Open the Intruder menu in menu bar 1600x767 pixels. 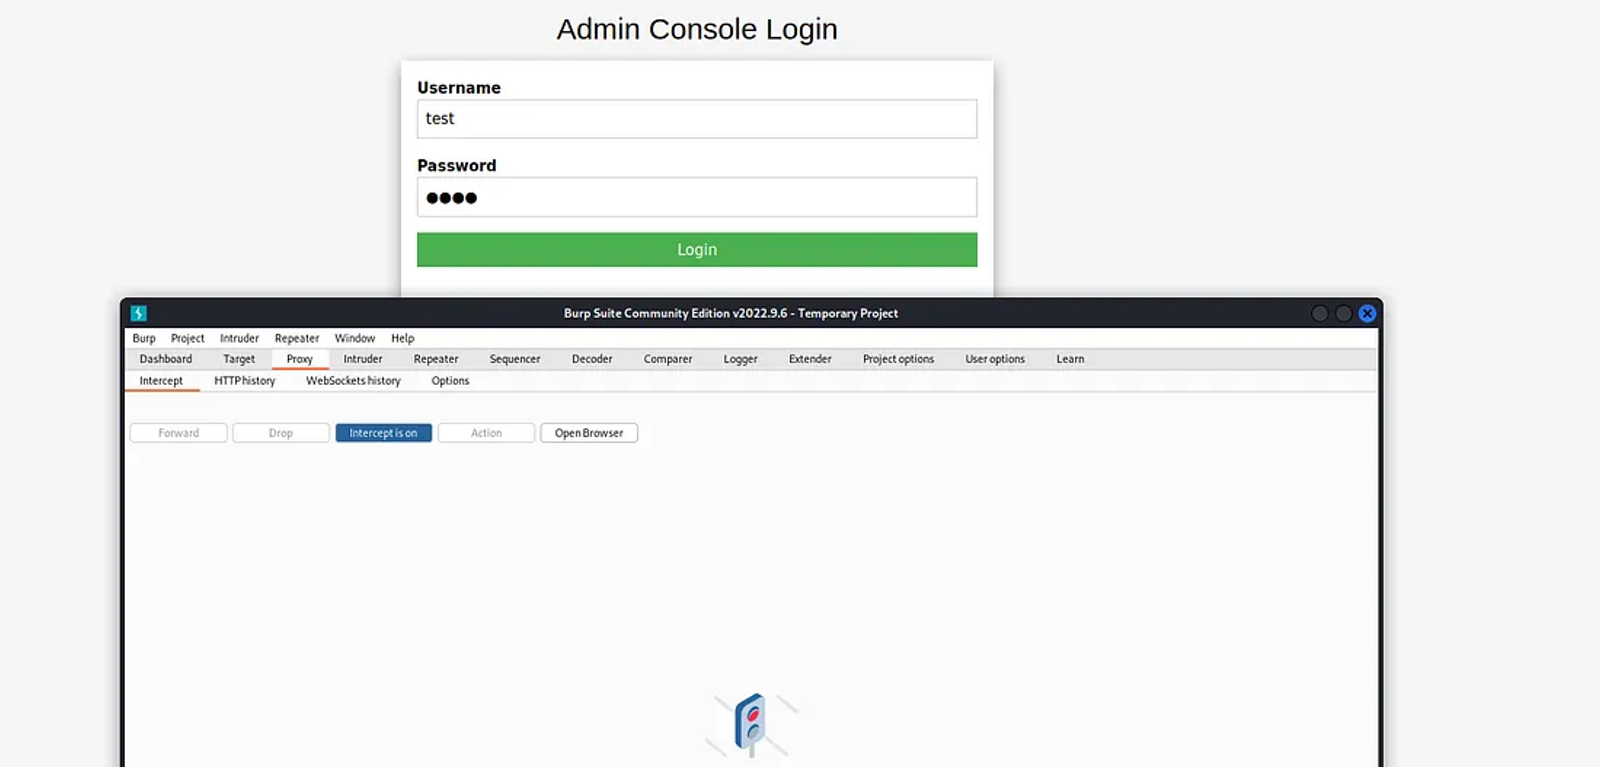(239, 338)
